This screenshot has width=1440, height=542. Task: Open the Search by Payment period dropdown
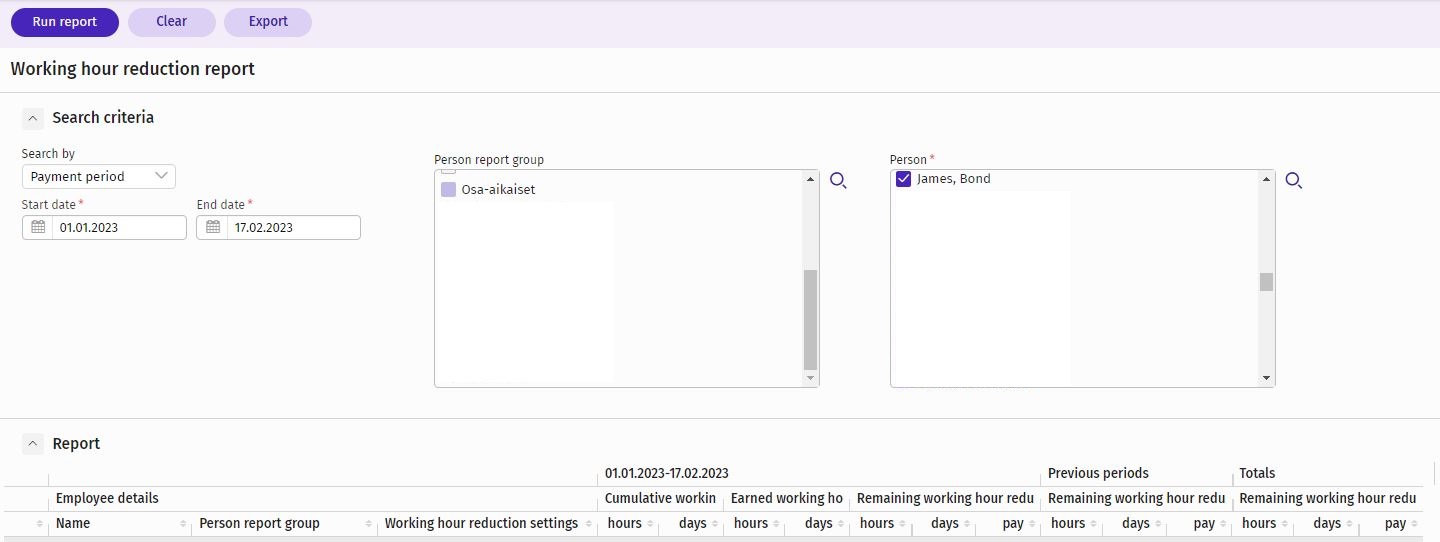(99, 176)
